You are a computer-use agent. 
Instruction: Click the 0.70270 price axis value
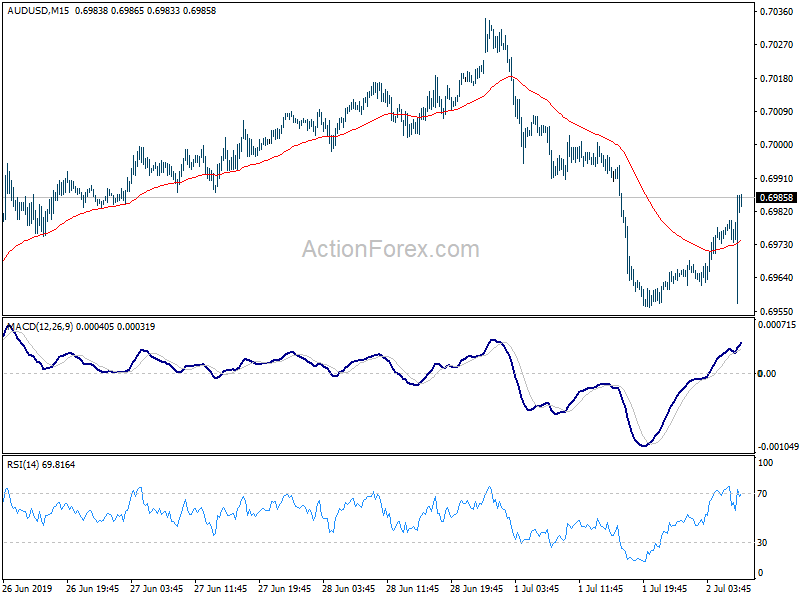(x=776, y=45)
